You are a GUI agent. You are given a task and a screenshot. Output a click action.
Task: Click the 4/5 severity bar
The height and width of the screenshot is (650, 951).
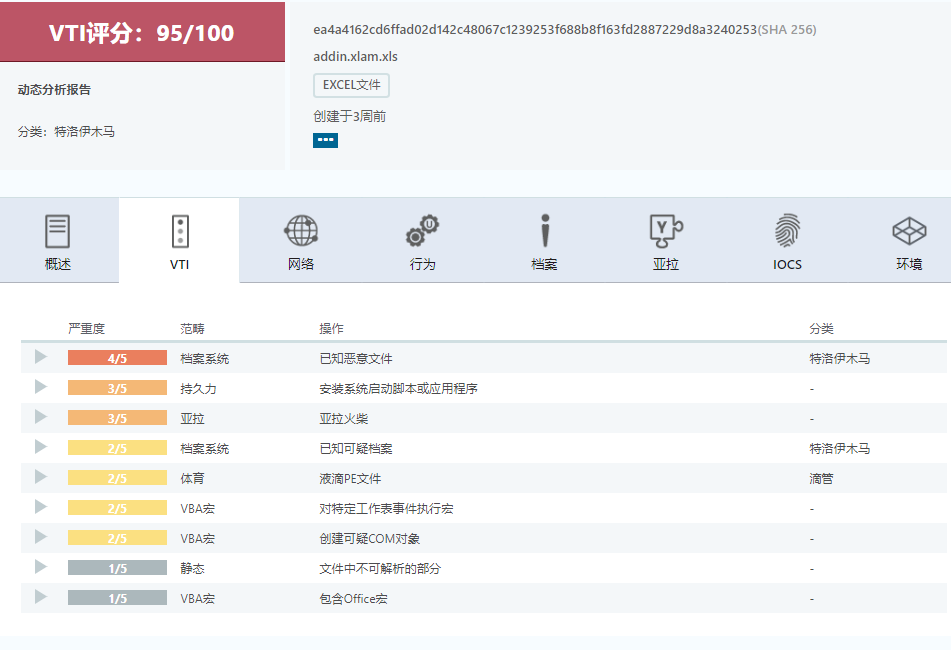(x=117, y=358)
